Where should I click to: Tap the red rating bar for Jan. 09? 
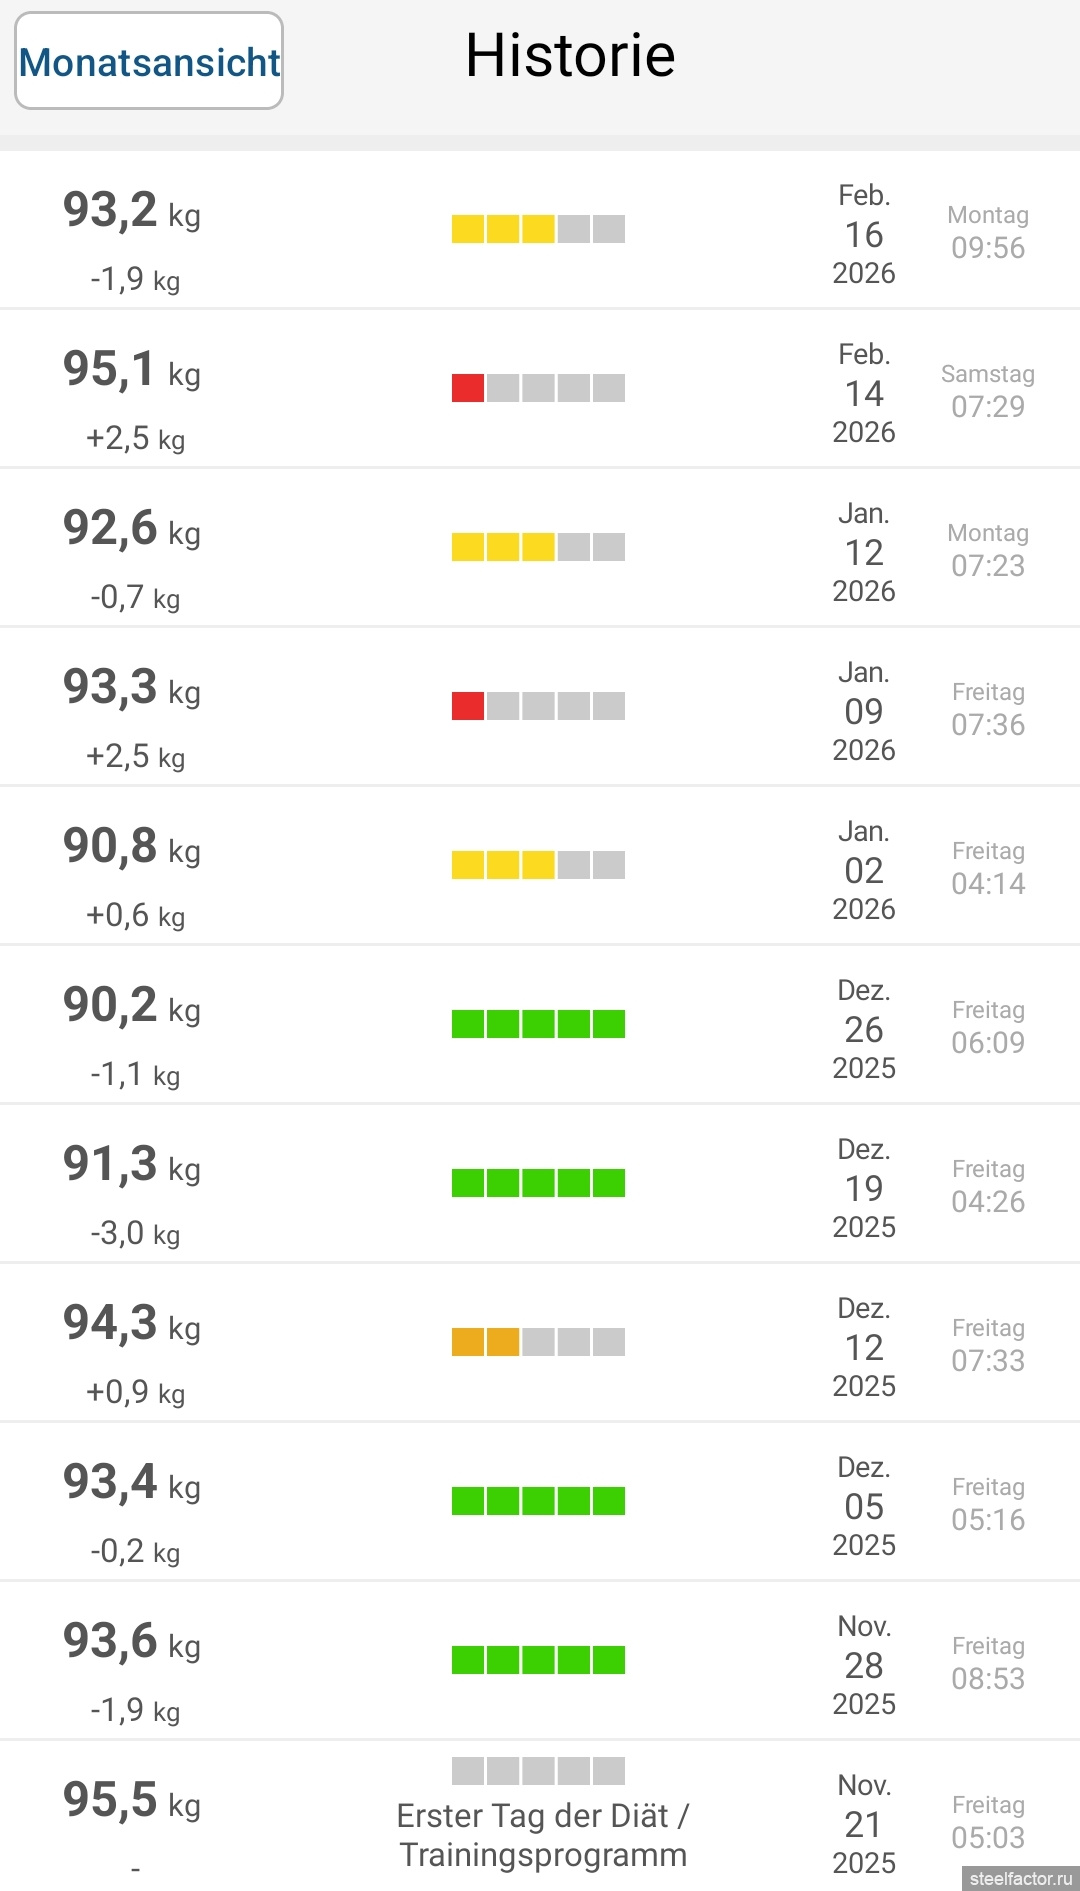pos(538,706)
